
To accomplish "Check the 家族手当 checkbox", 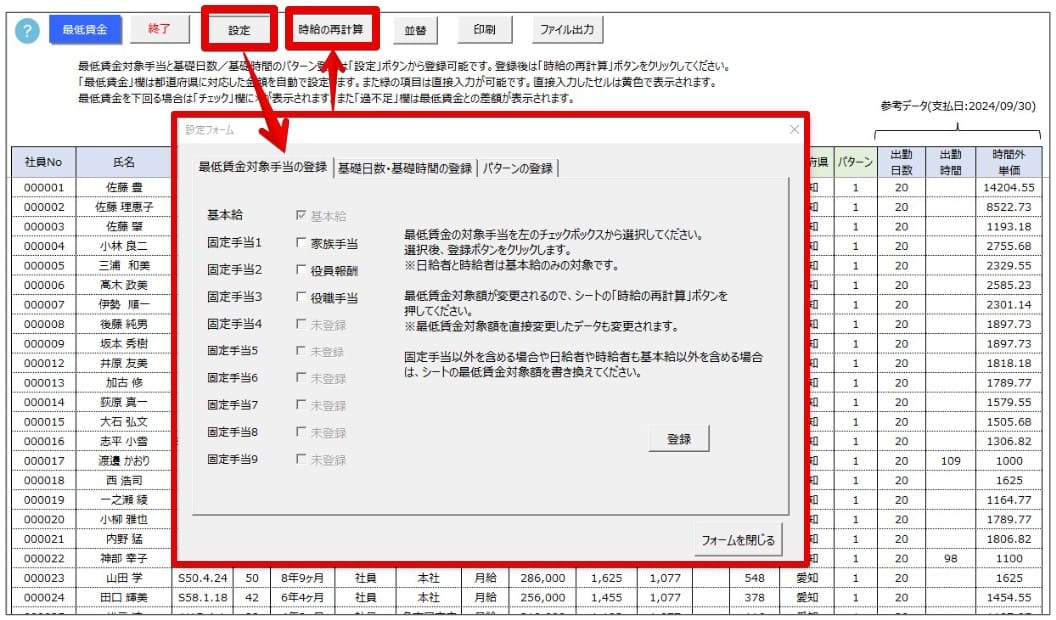I will tap(301, 243).
